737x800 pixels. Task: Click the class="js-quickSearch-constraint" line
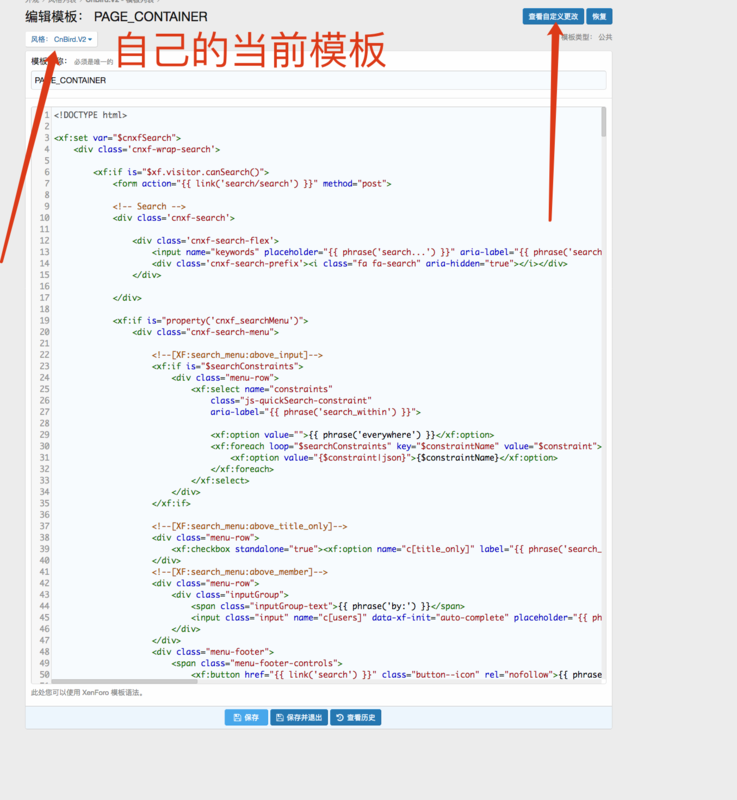click(x=291, y=401)
